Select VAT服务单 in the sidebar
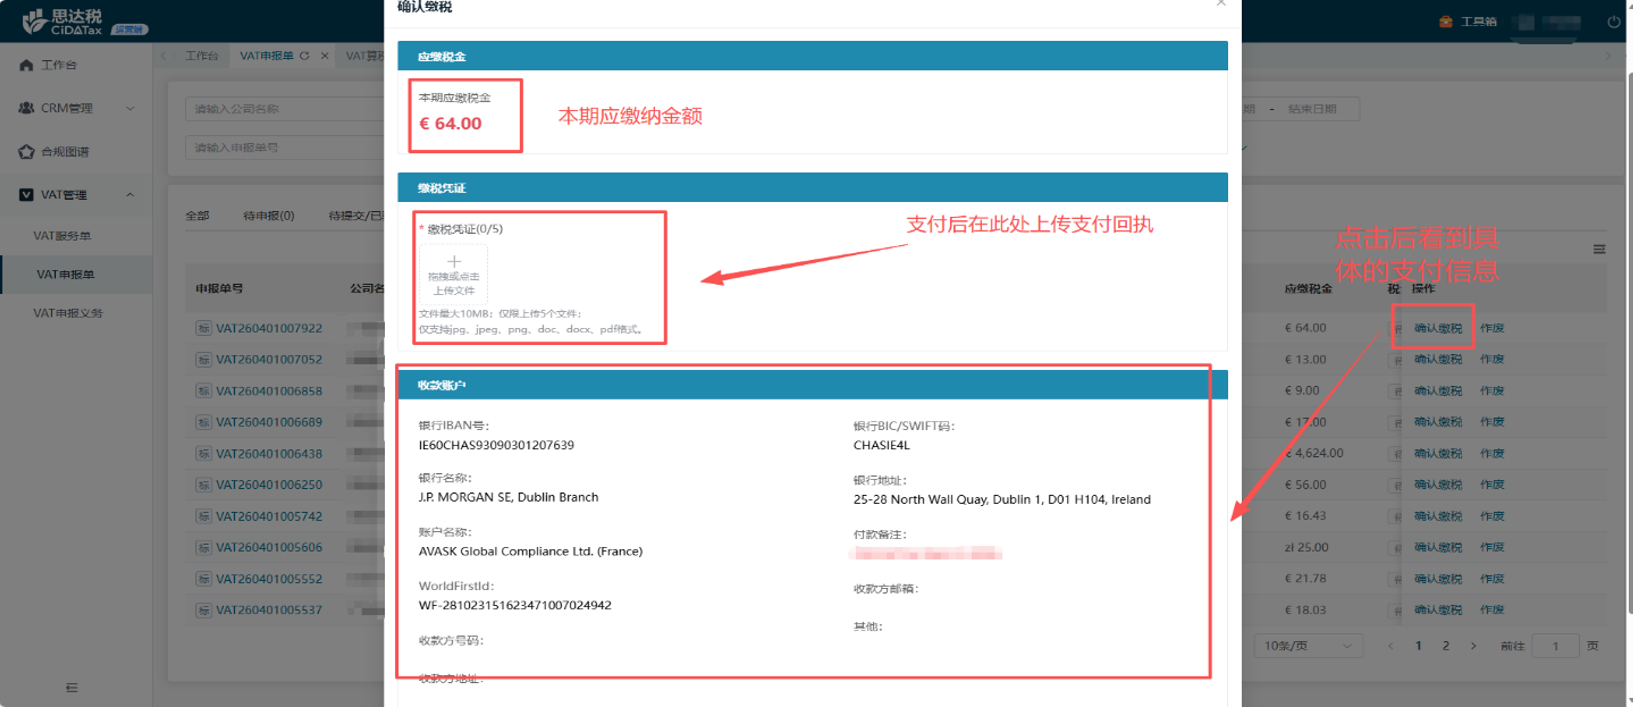This screenshot has height=711, width=1633. pyautogui.click(x=62, y=236)
